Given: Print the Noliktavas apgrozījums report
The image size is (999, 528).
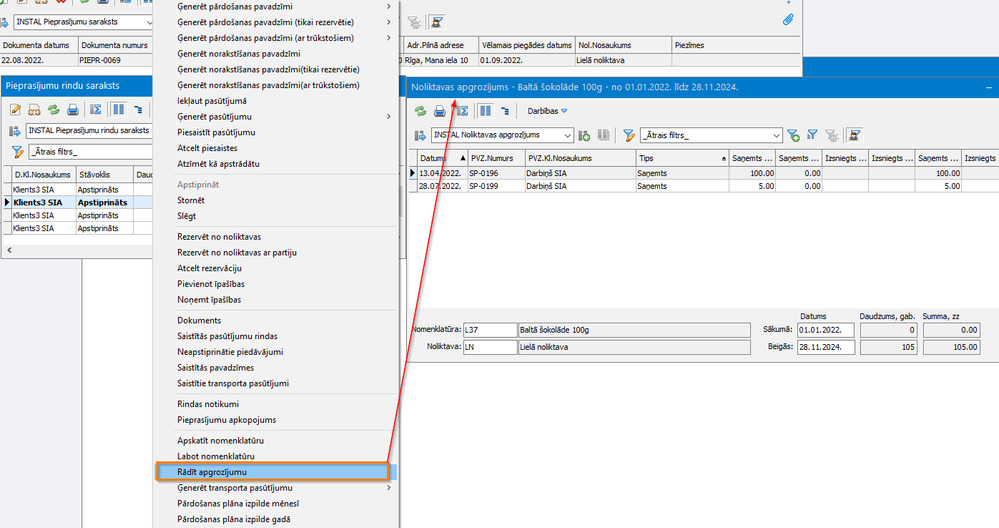Looking at the screenshot, I should click(x=440, y=111).
